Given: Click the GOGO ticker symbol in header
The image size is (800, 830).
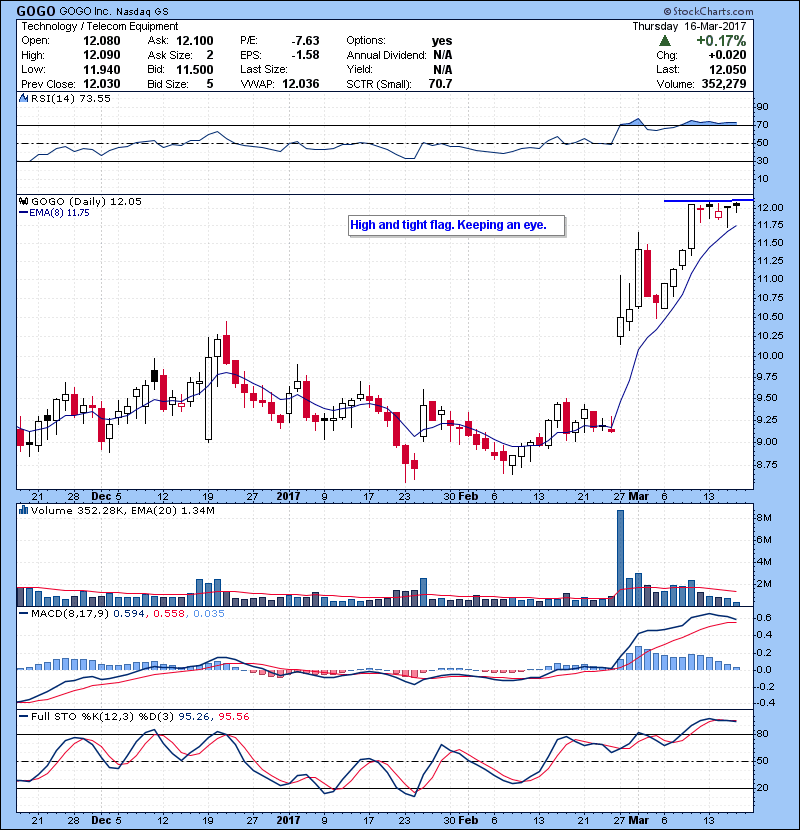Looking at the screenshot, I should pos(36,11).
